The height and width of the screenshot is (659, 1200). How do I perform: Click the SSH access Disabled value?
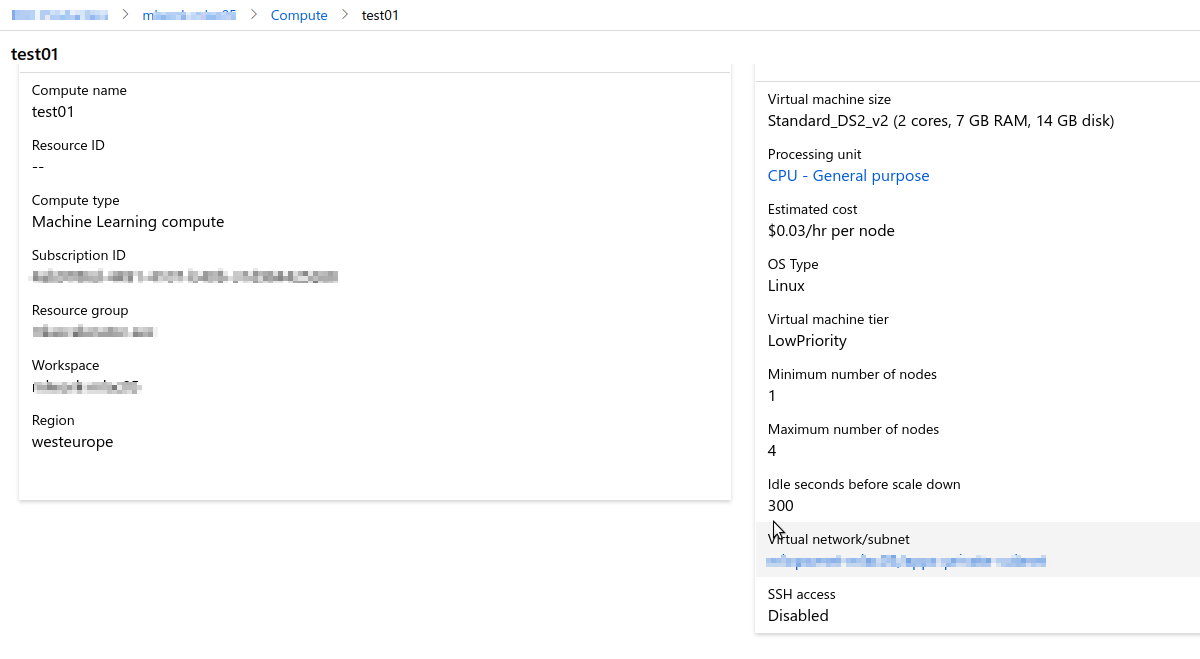pos(797,615)
